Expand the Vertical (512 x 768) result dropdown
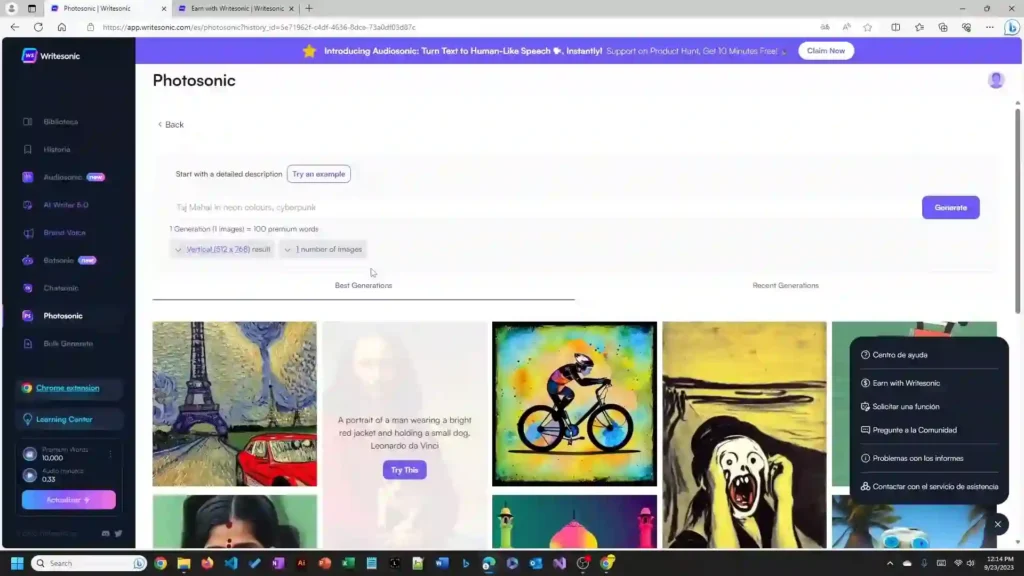The height and width of the screenshot is (576, 1024). (222, 249)
